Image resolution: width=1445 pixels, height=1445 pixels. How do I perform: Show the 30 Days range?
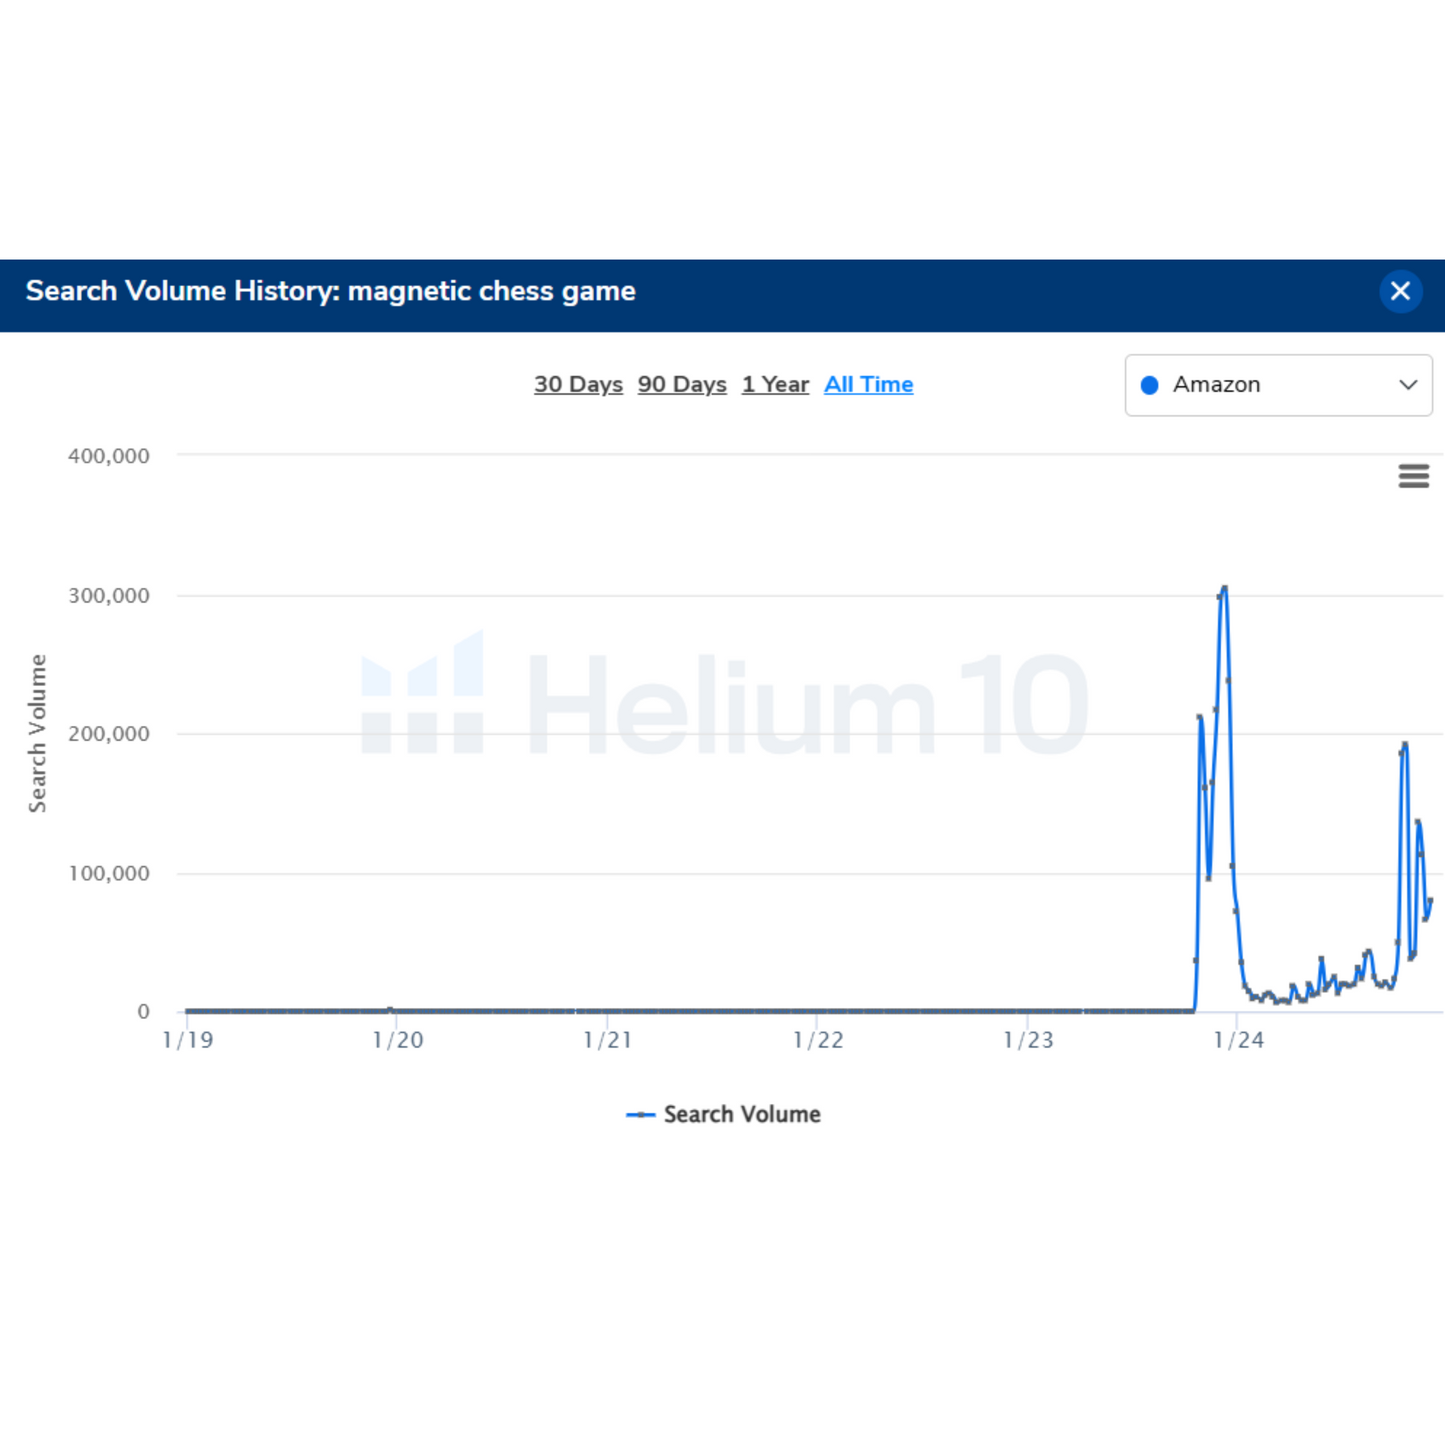[x=578, y=385]
